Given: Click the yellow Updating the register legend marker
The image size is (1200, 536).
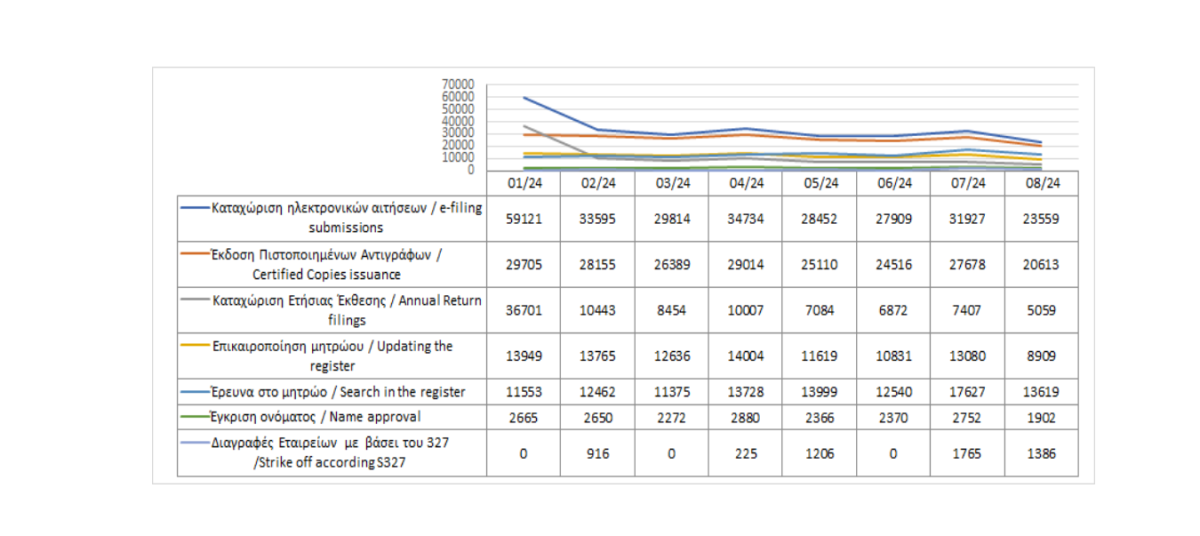Looking at the screenshot, I should tap(196, 346).
